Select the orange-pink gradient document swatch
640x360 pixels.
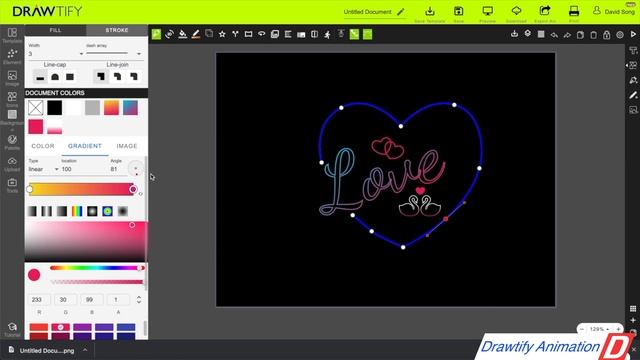111,108
